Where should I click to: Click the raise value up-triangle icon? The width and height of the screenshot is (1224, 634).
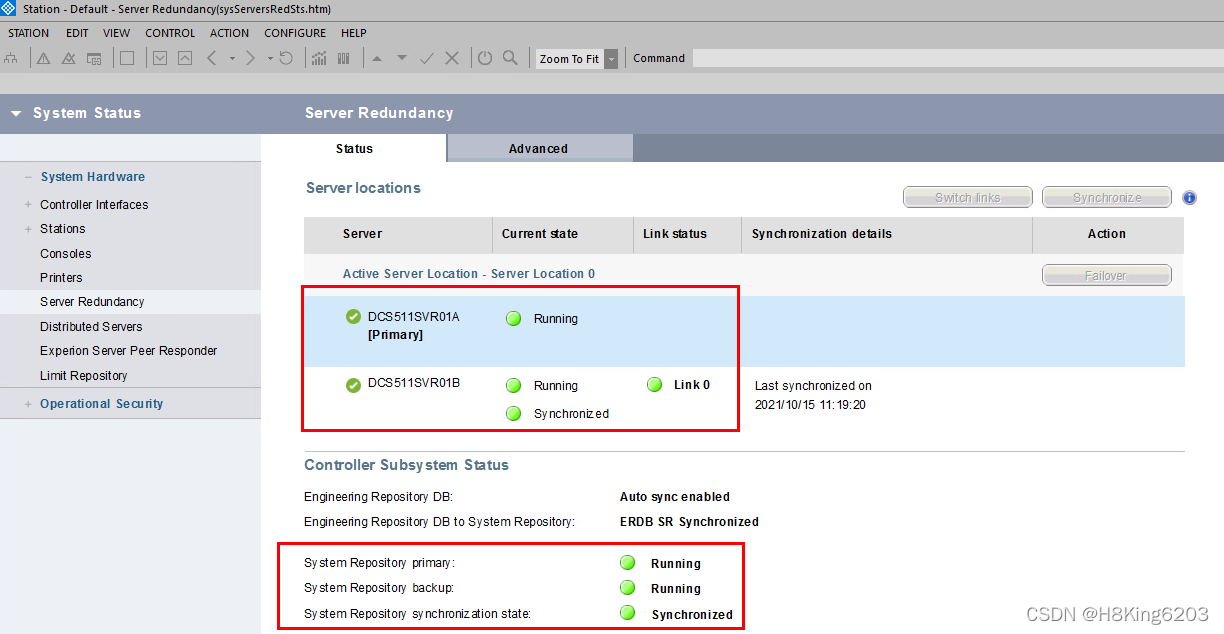377,58
